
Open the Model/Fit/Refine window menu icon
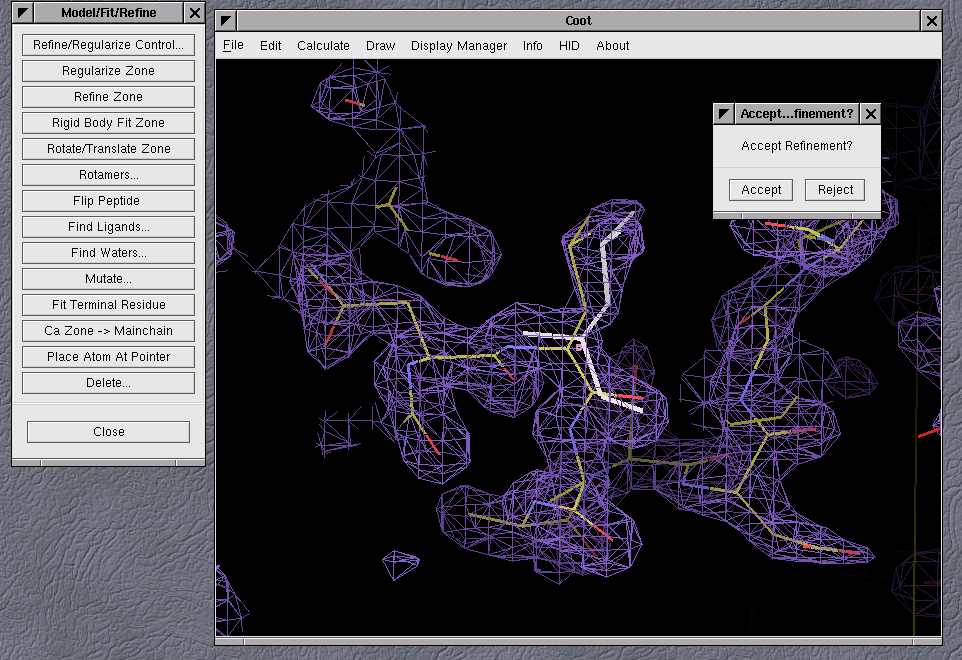pos(23,13)
